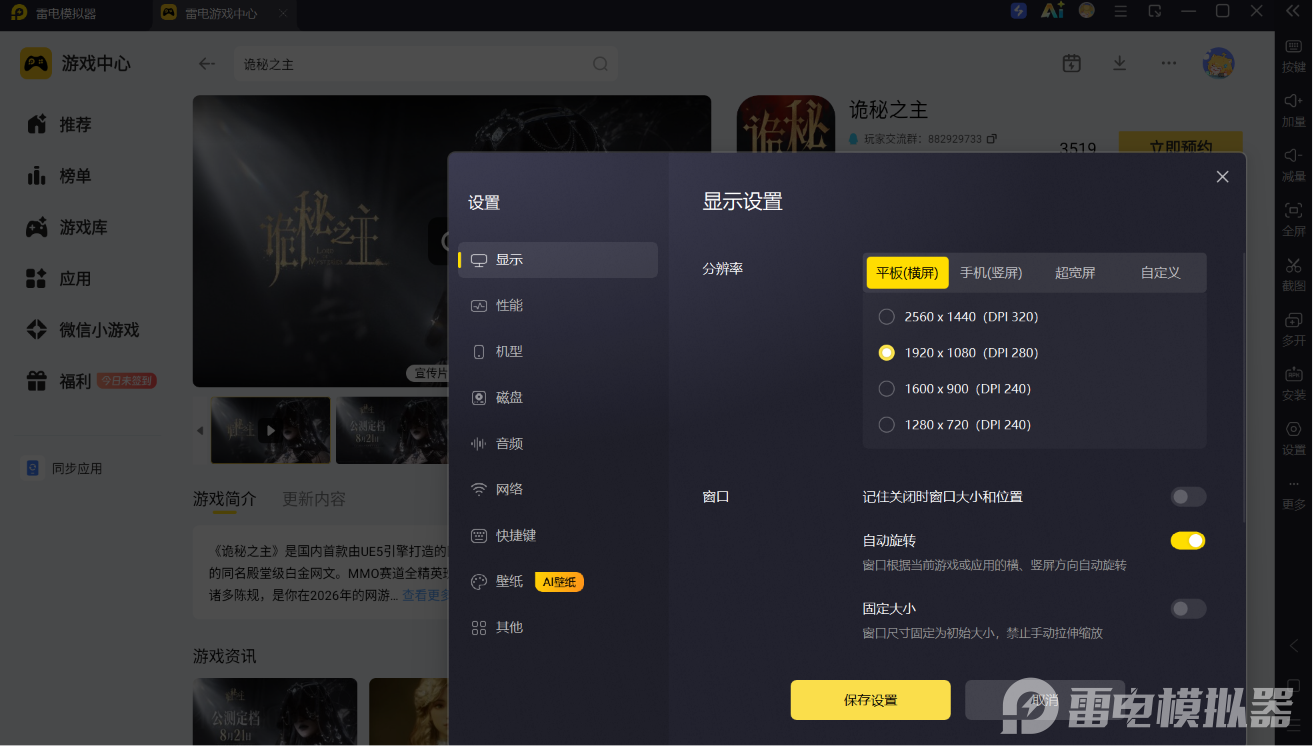Open 性能 settings category
This screenshot has width=1313, height=746.
click(x=558, y=306)
